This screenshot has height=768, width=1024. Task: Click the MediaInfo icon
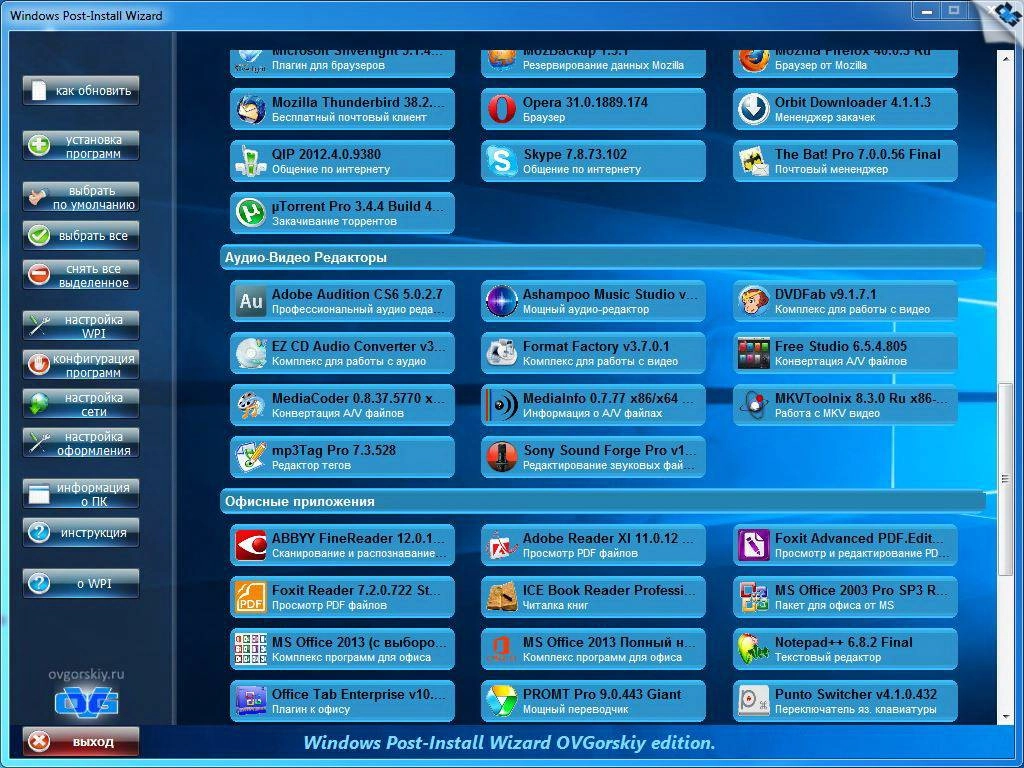click(x=502, y=406)
